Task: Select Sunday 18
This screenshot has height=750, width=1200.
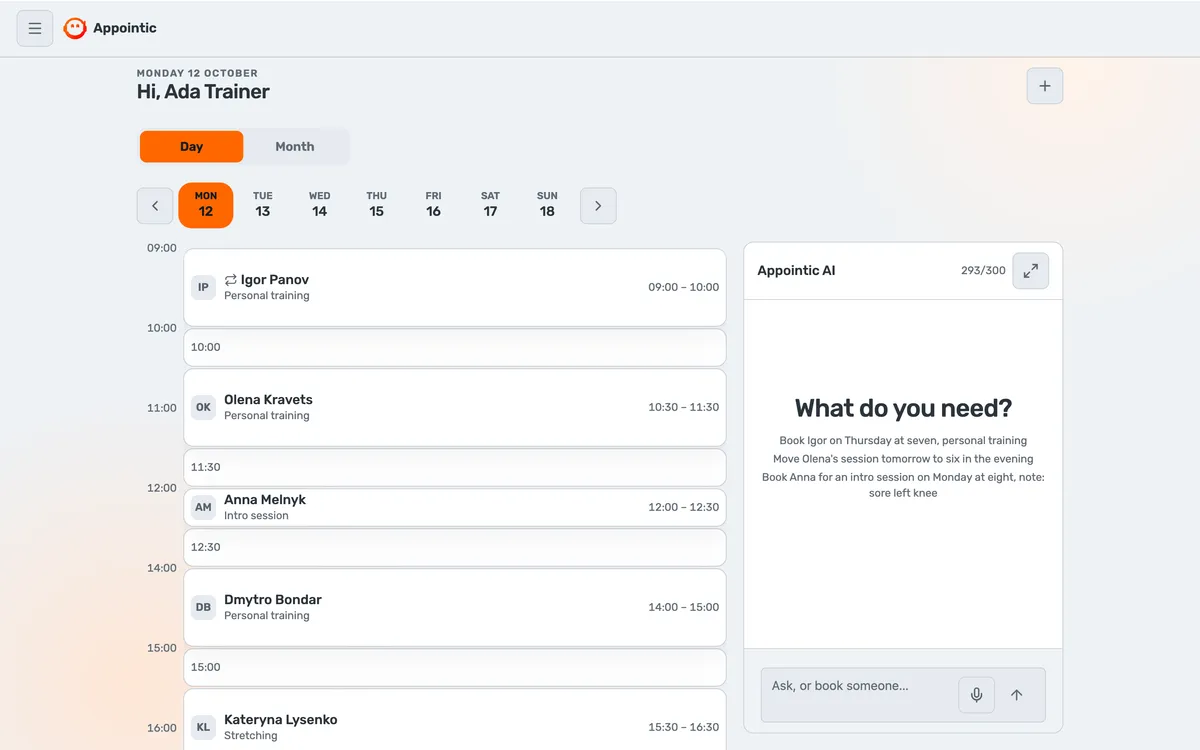Action: click(547, 205)
